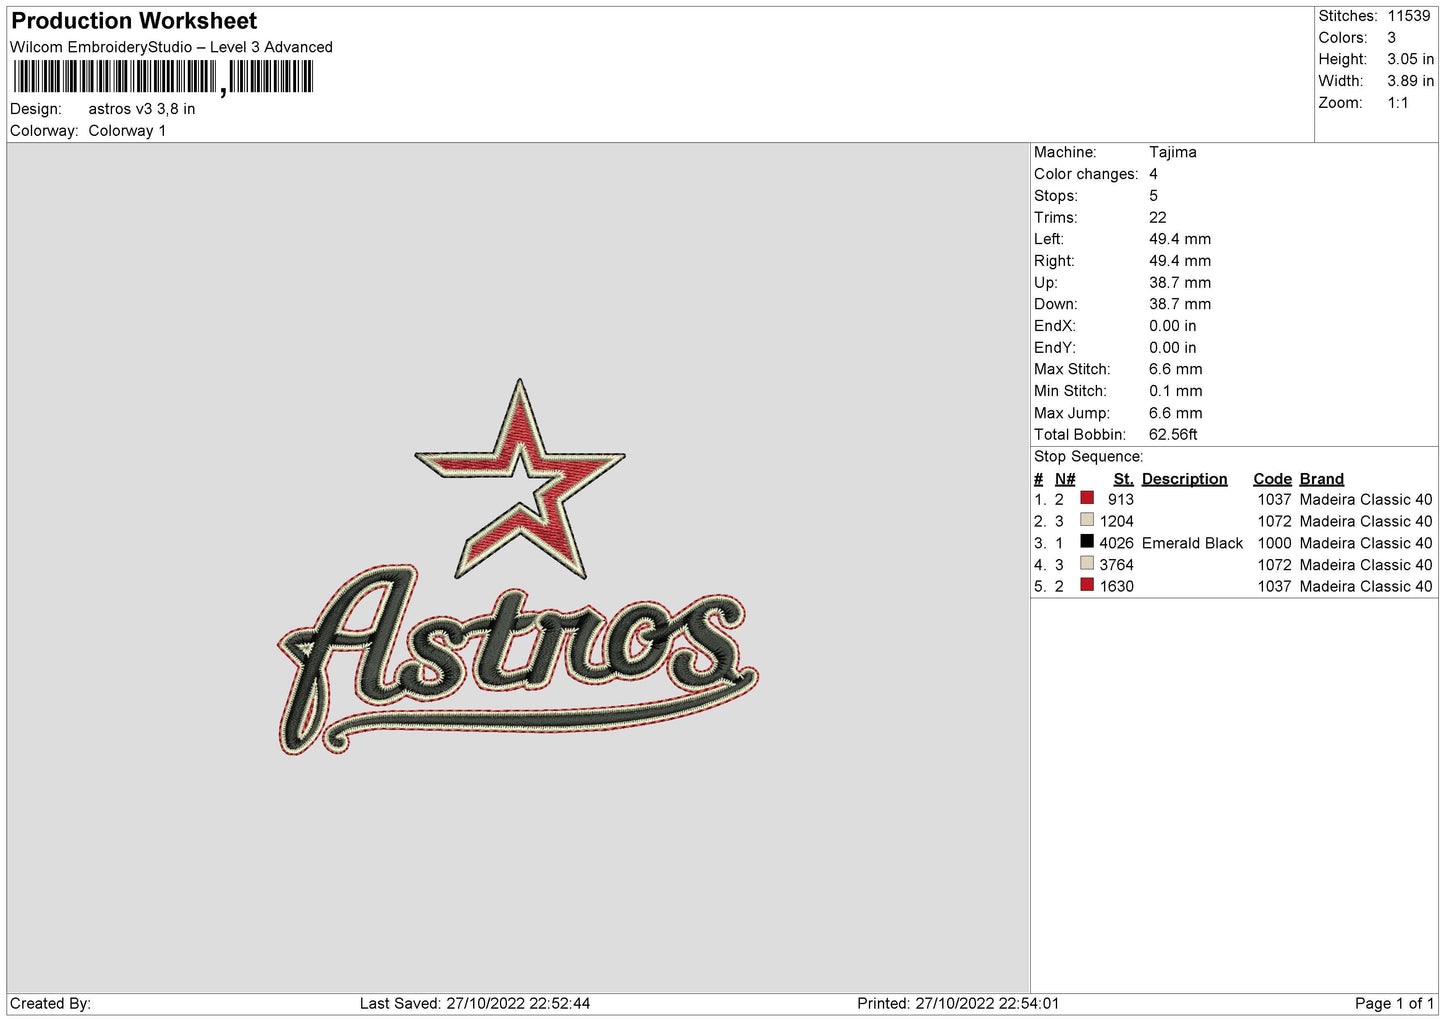The height and width of the screenshot is (1021, 1445).
Task: Click the Height value '3.05 in'
Action: point(1410,59)
